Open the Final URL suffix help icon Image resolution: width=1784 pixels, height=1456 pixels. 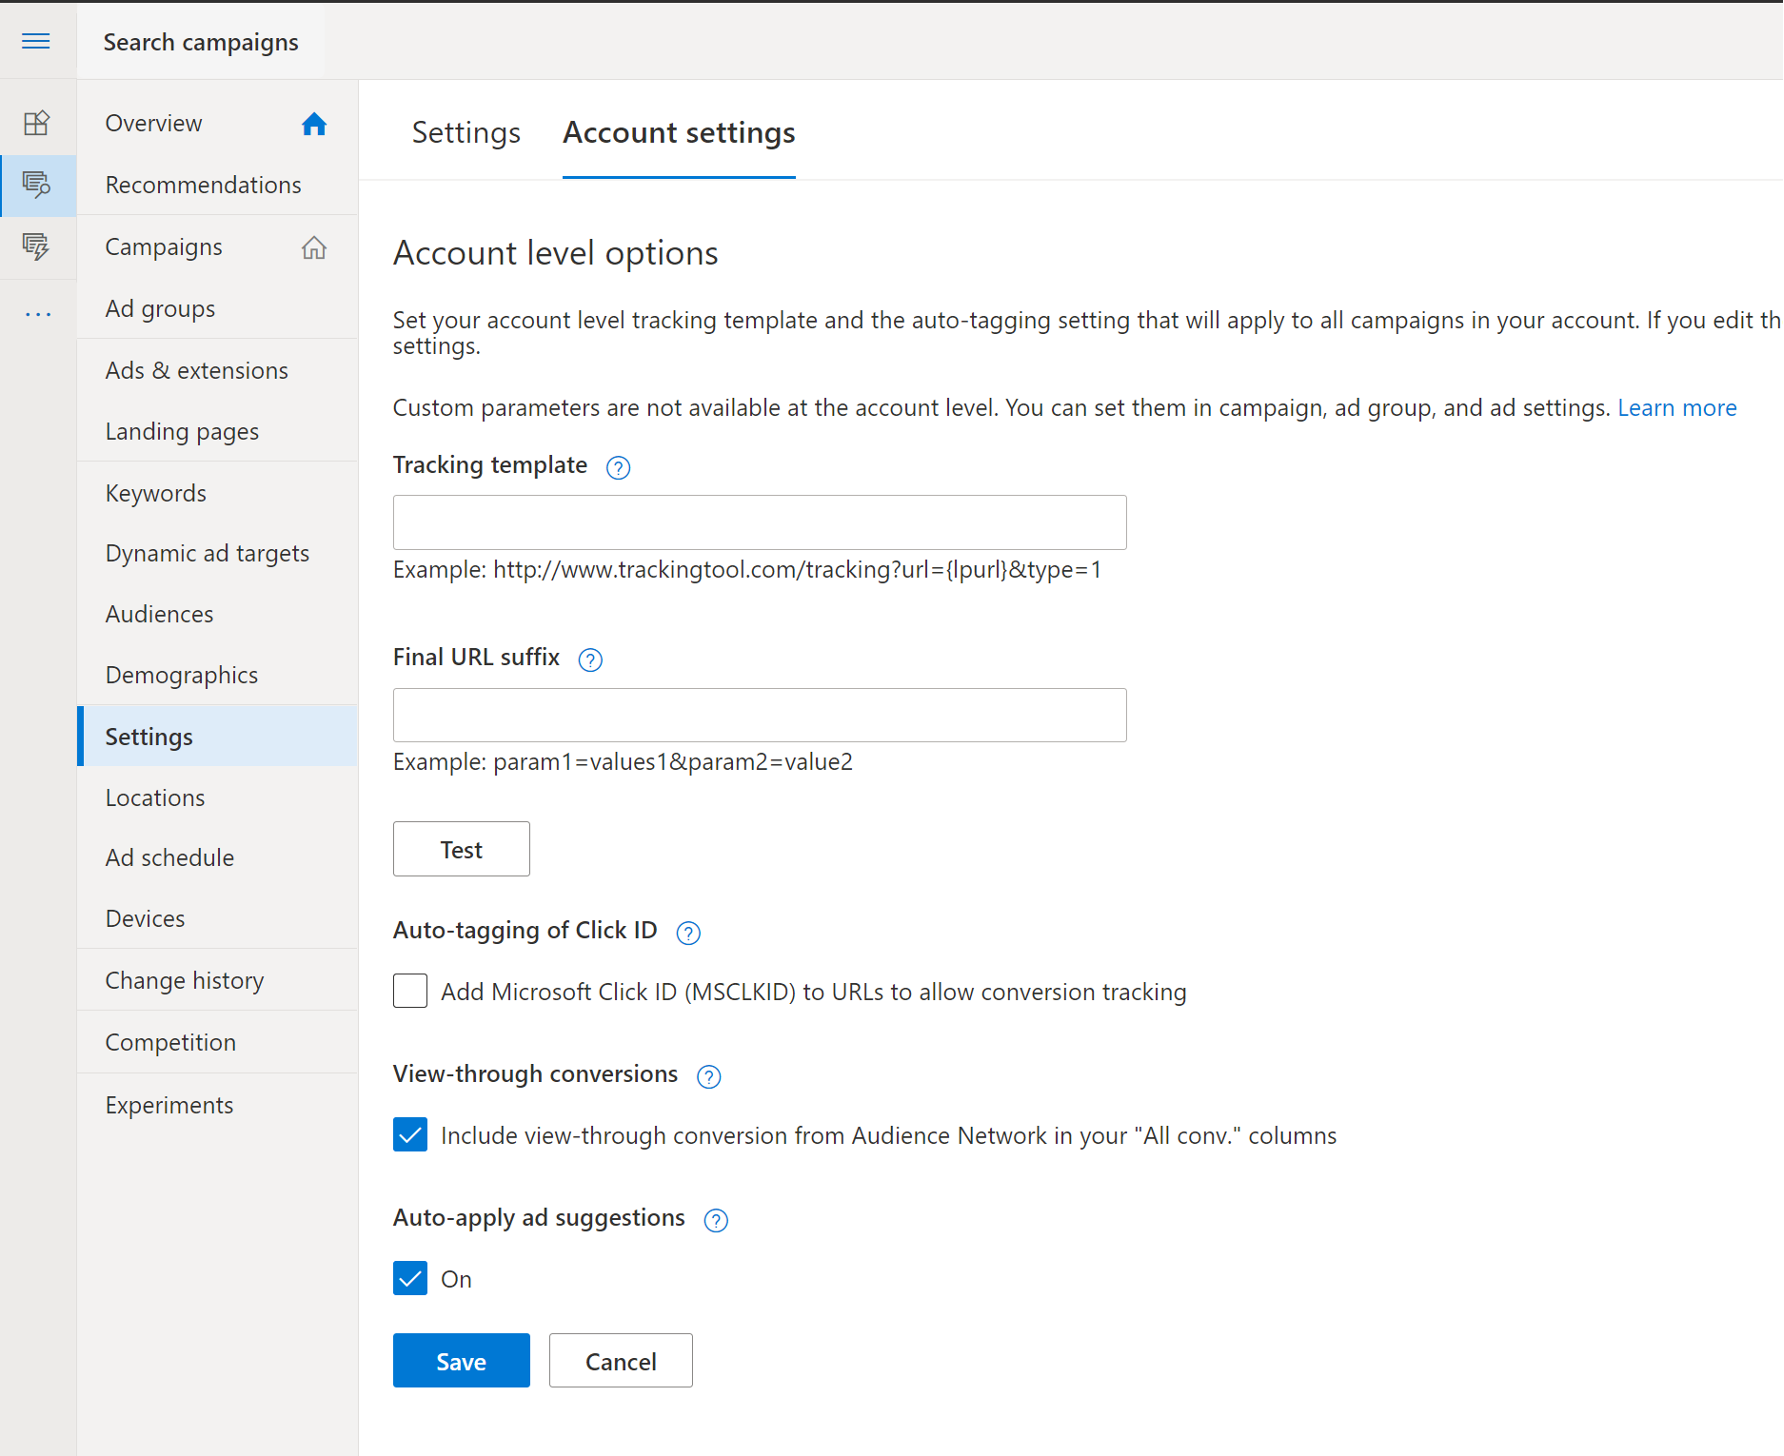[x=590, y=659]
